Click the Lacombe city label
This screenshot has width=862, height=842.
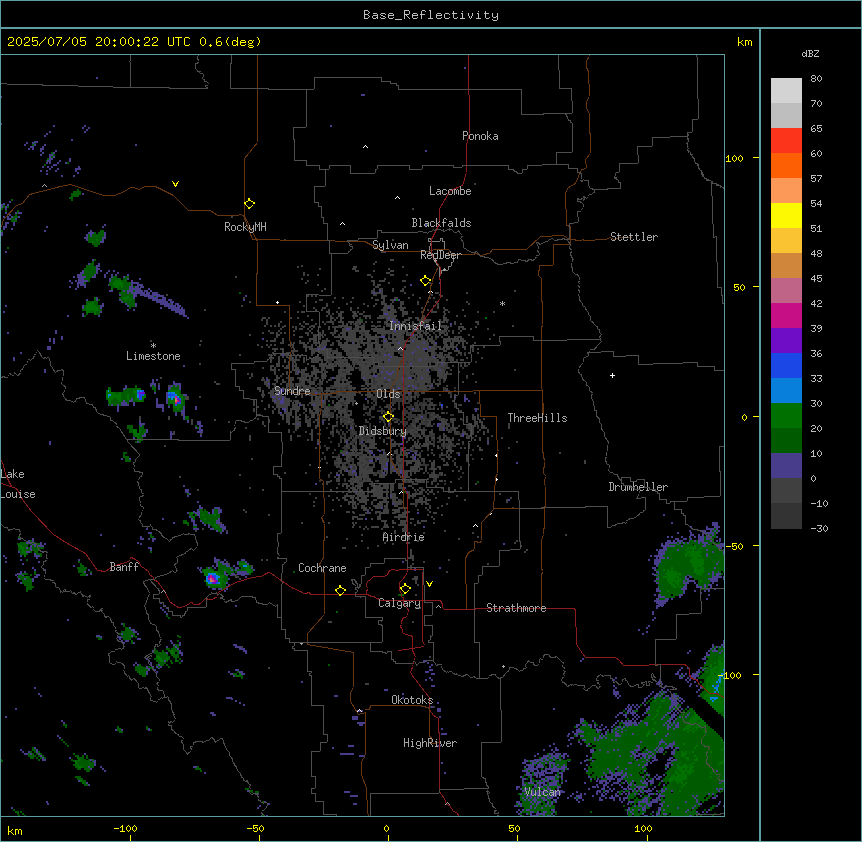(x=450, y=191)
